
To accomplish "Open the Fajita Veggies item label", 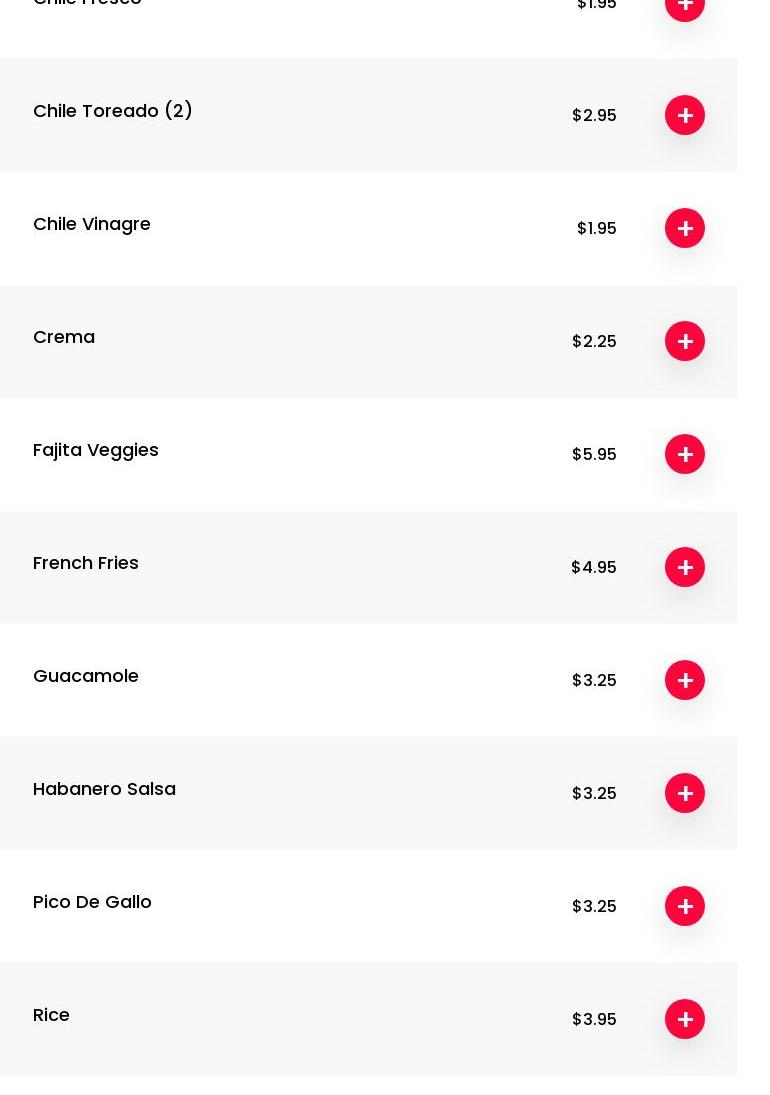I will click(96, 450).
